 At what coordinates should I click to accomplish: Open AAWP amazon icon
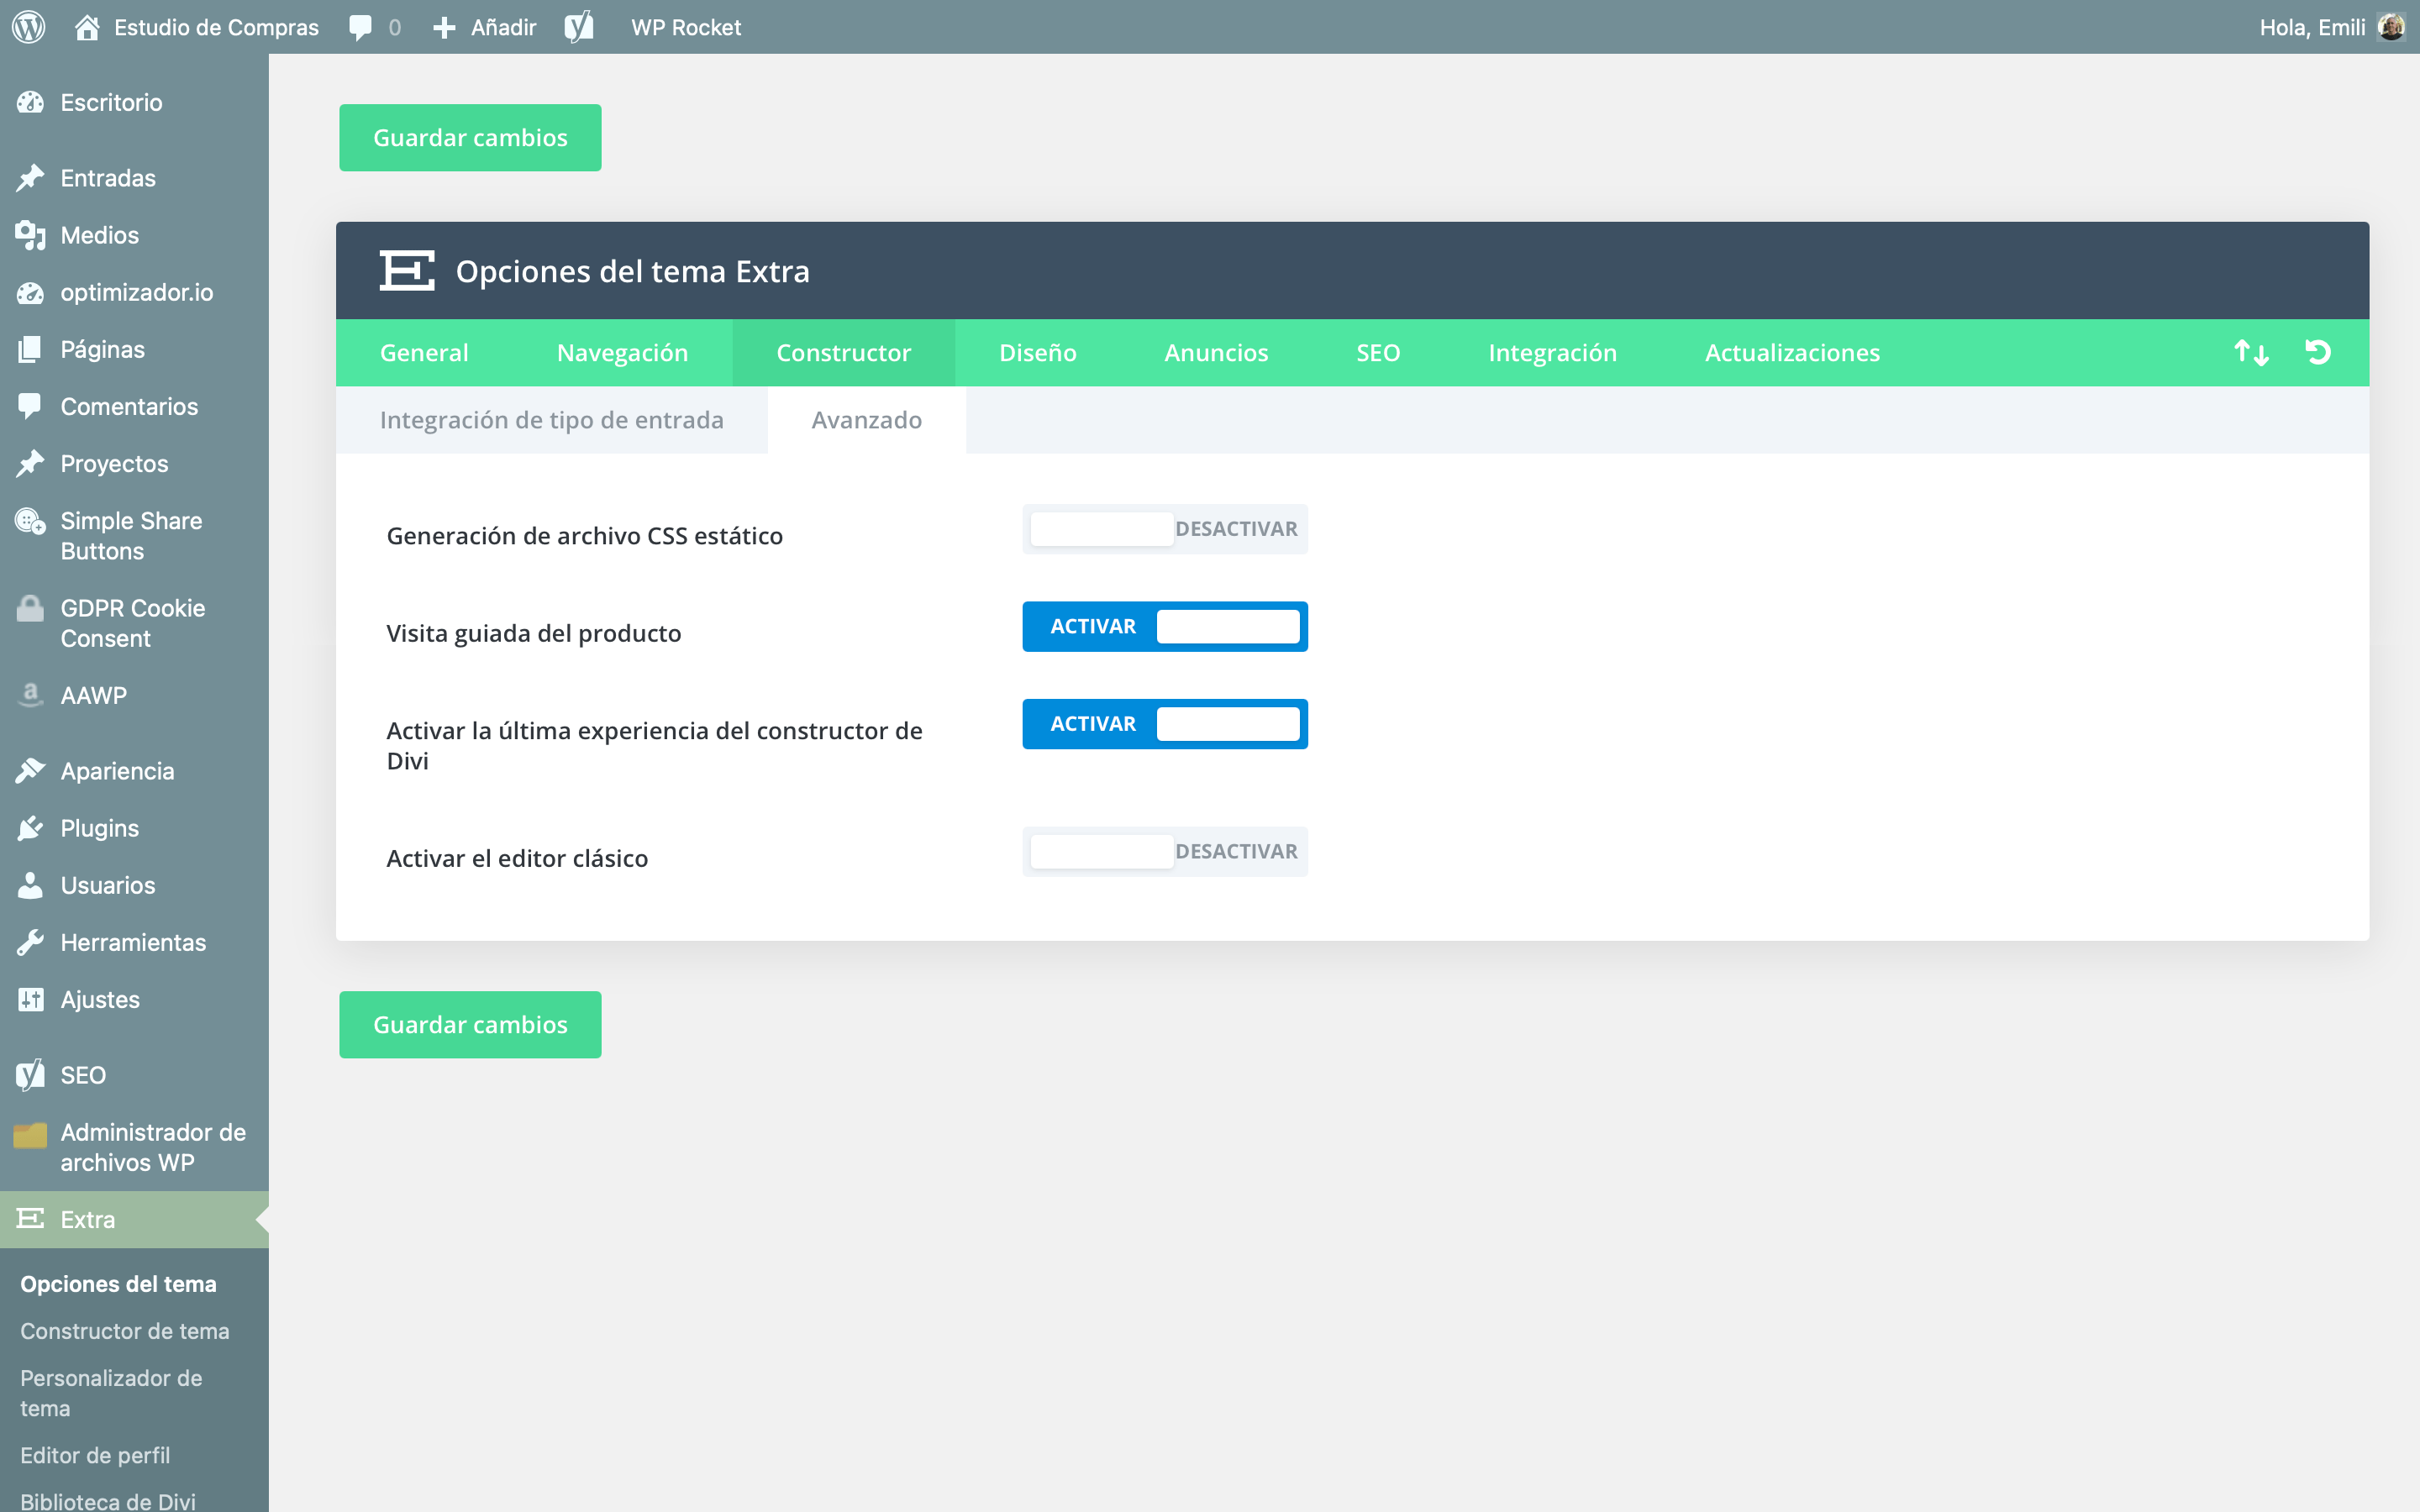tap(30, 695)
